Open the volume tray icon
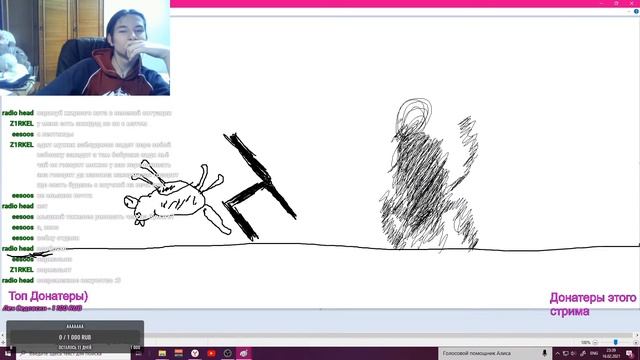Image resolution: width=640 pixels, height=360 pixels. [573, 353]
